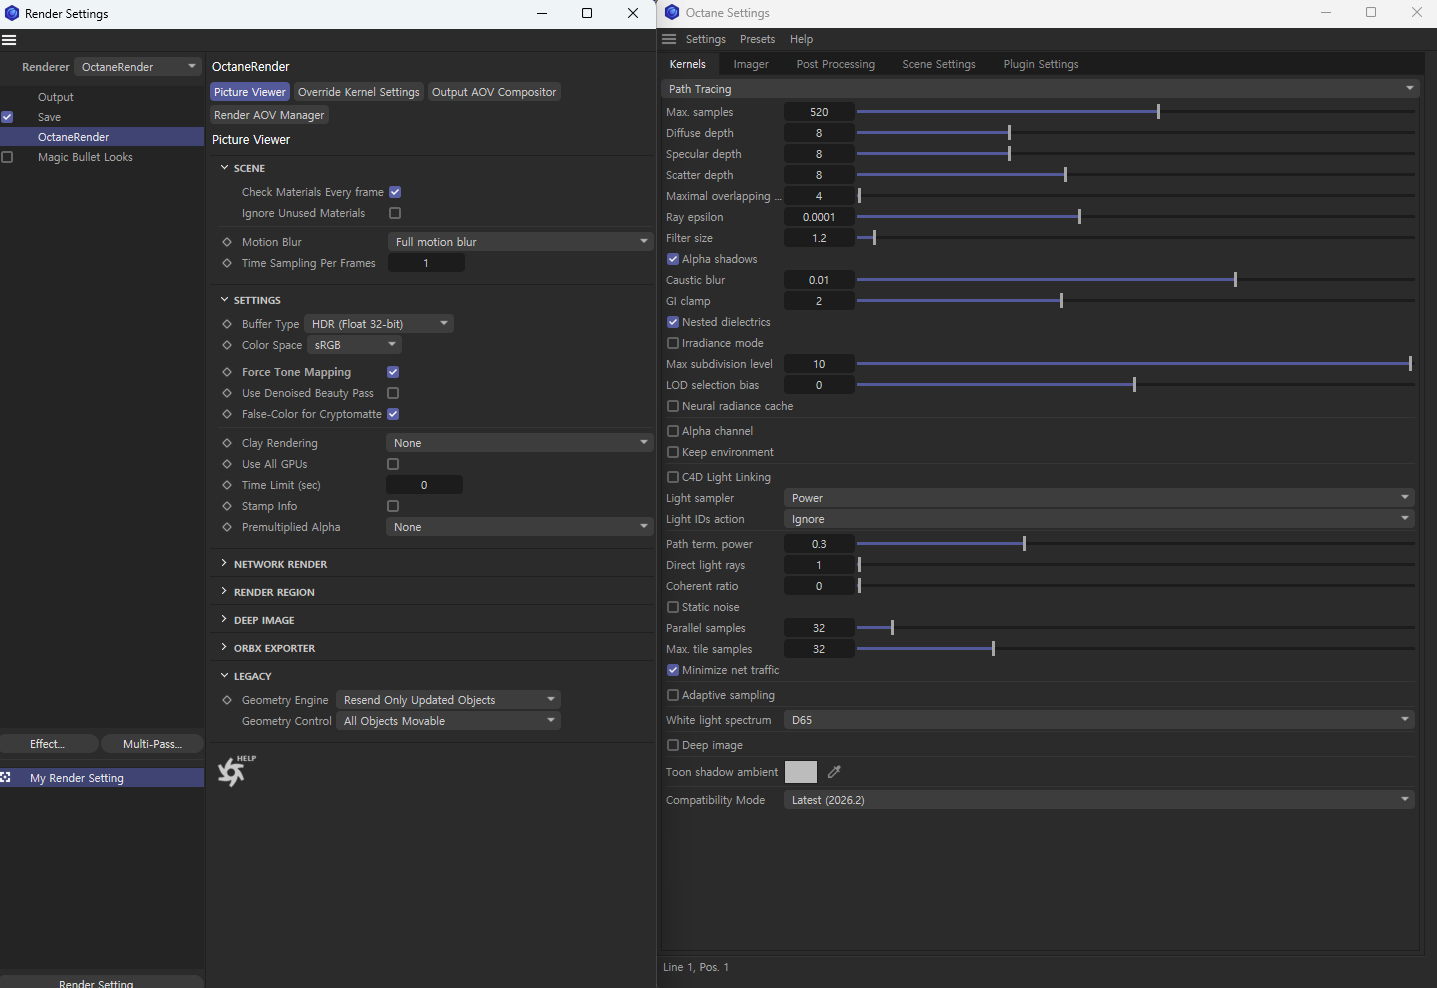This screenshot has width=1437, height=988.
Task: Click the Octane HELP logo icon
Action: coord(235,771)
